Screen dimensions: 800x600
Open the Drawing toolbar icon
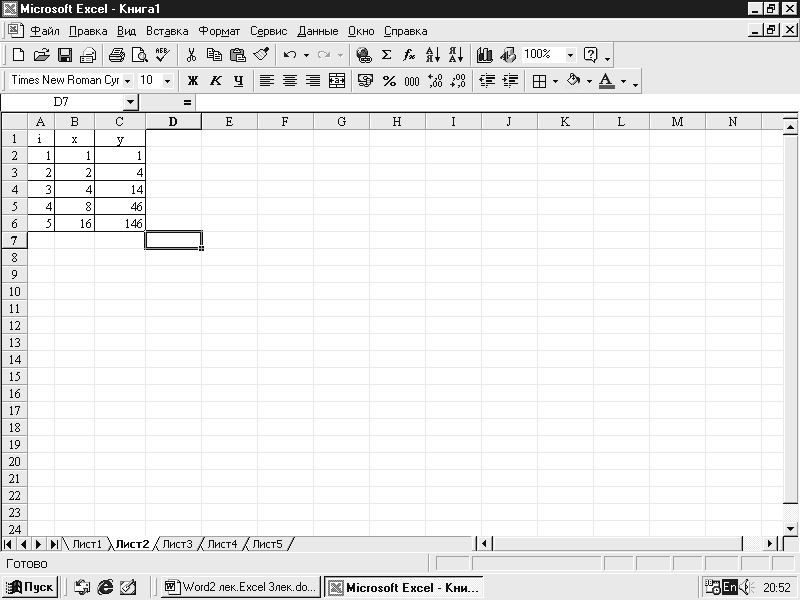coord(508,55)
